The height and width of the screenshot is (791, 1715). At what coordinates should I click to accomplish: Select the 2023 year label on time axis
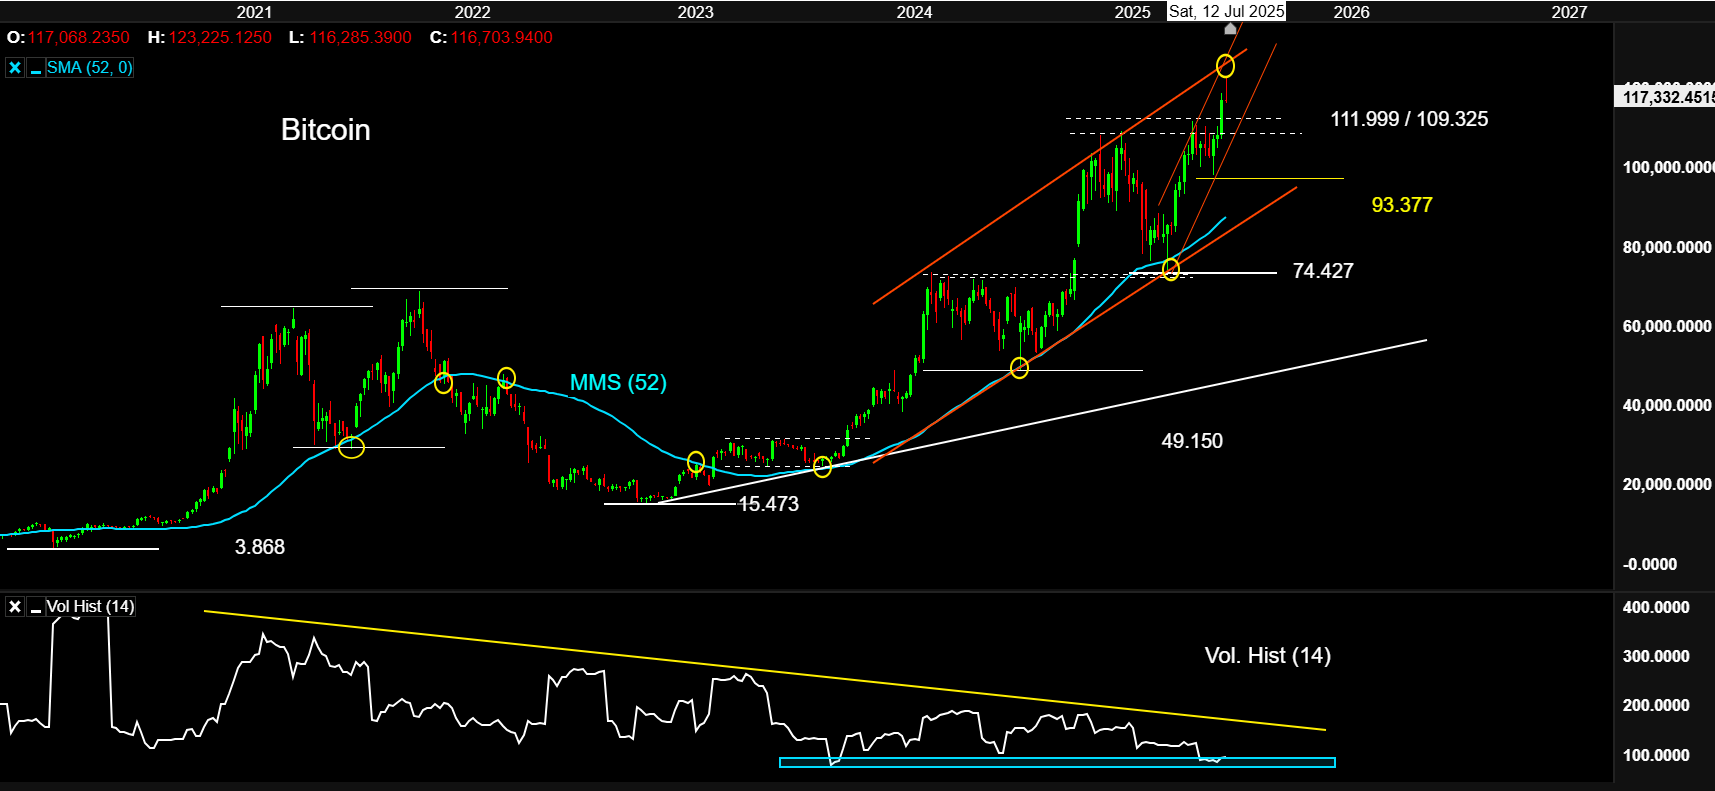click(x=696, y=12)
